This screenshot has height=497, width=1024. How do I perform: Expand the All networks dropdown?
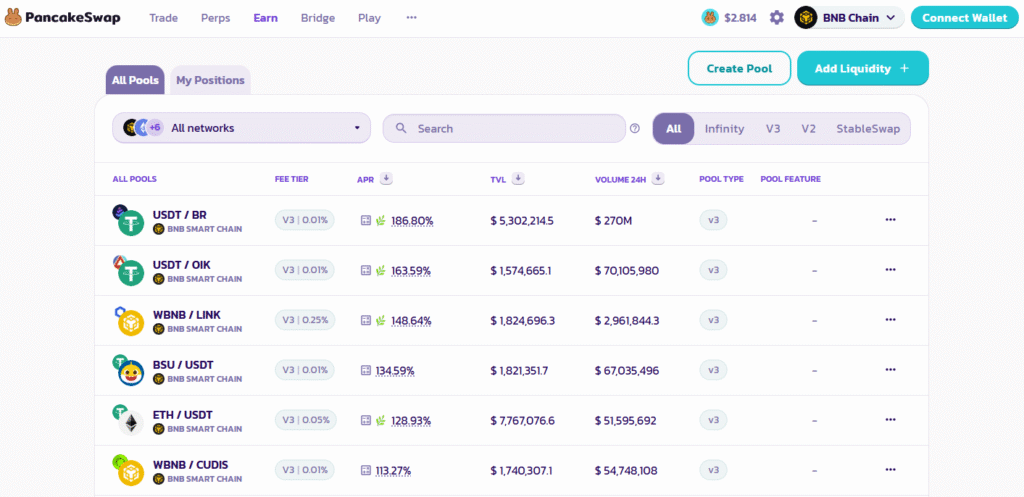click(x=241, y=128)
